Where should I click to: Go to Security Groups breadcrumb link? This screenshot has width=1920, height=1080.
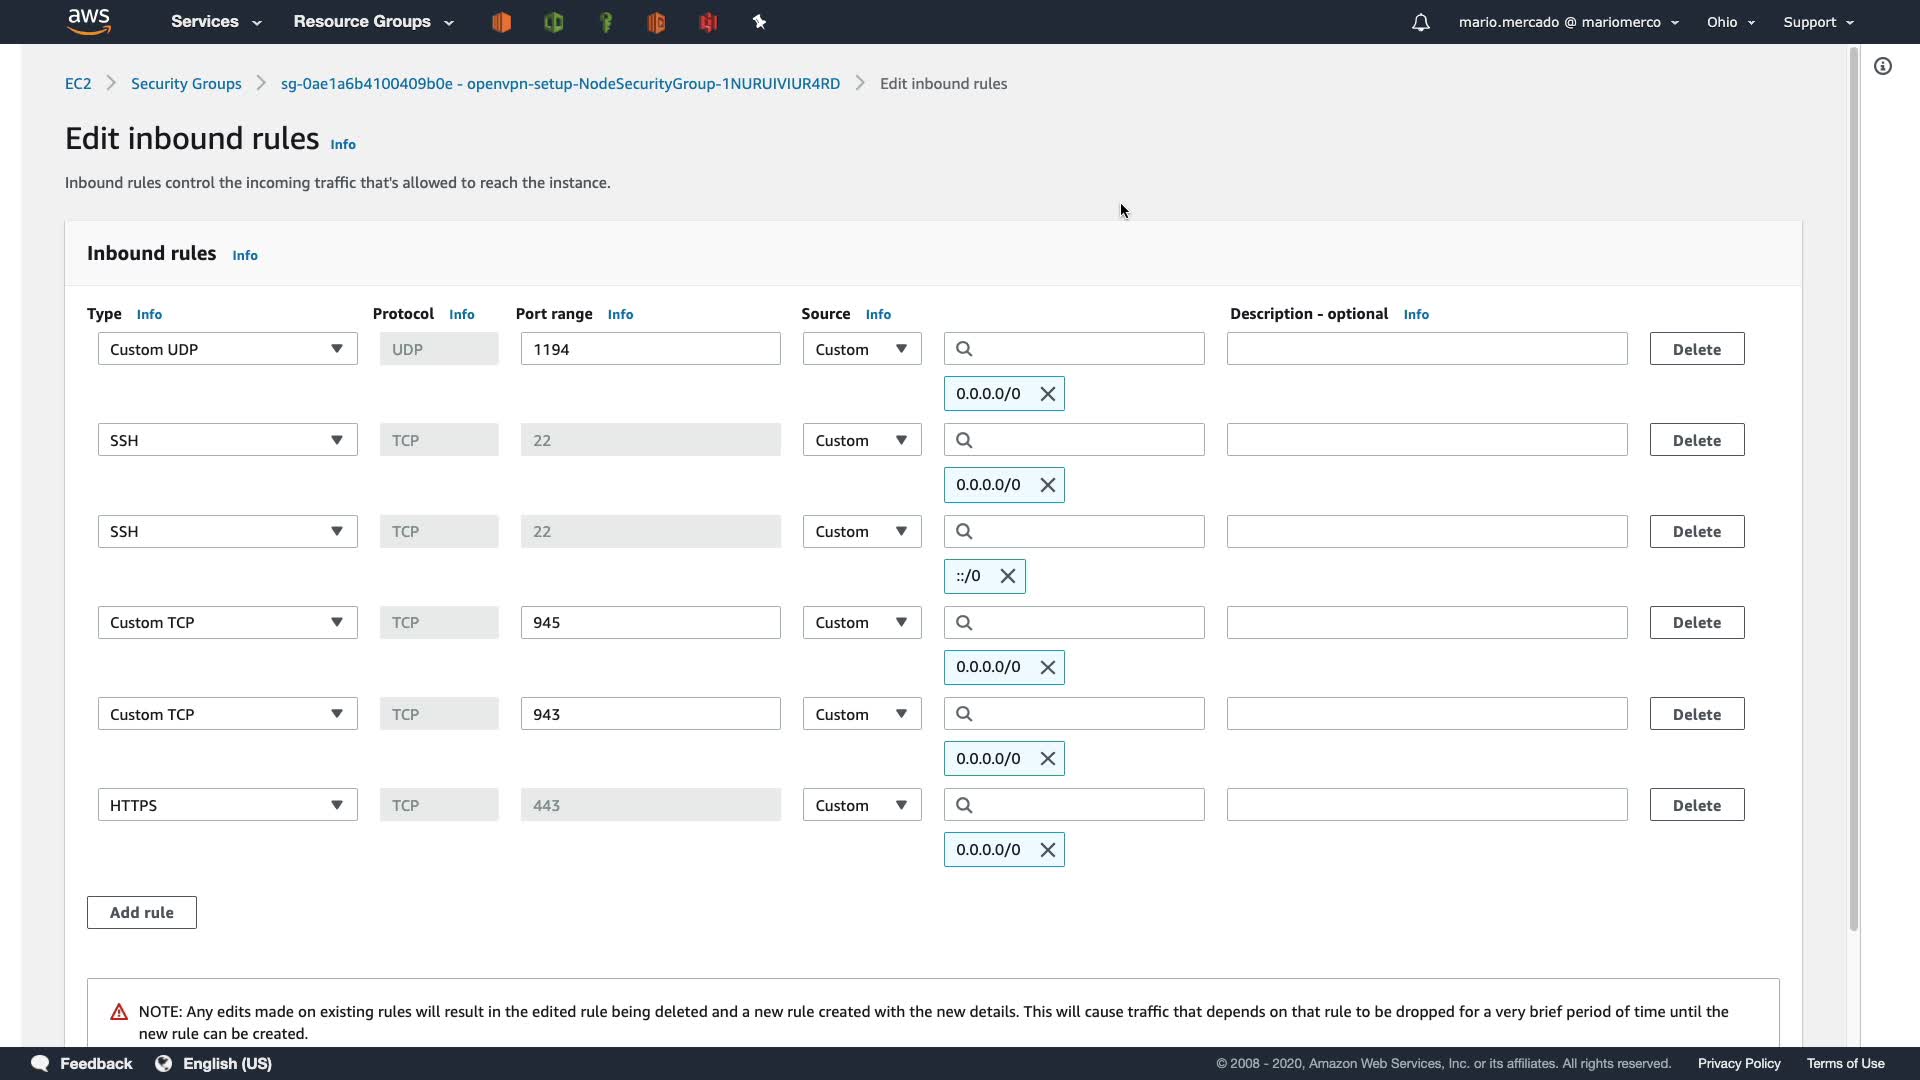click(x=186, y=84)
